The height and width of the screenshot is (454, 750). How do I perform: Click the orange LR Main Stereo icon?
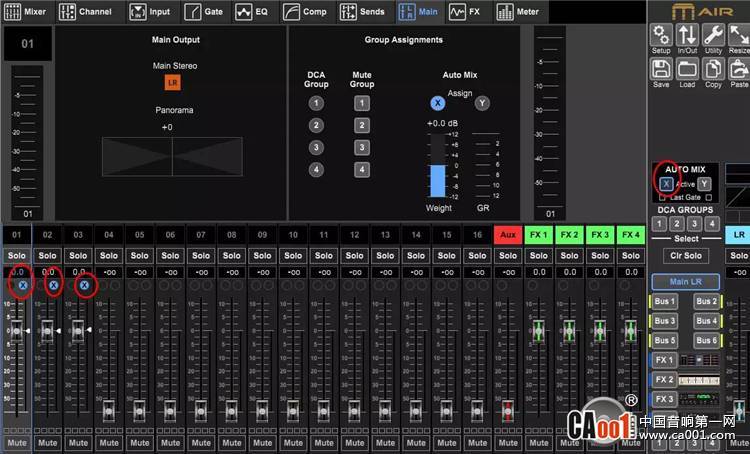tap(172, 82)
